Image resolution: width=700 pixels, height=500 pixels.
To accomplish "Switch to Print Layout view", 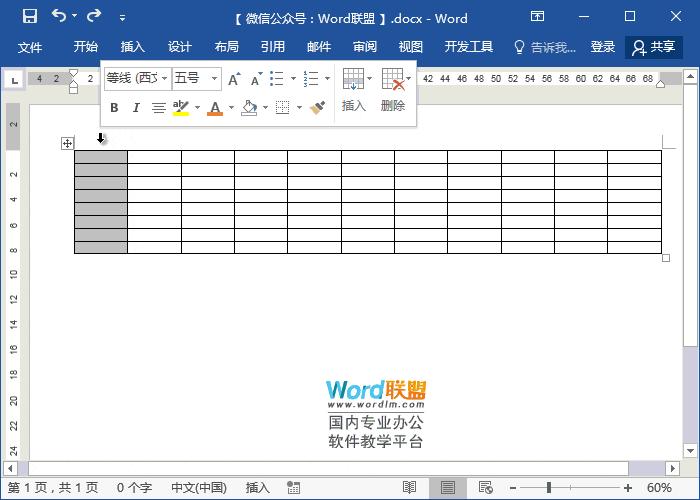I will point(448,488).
